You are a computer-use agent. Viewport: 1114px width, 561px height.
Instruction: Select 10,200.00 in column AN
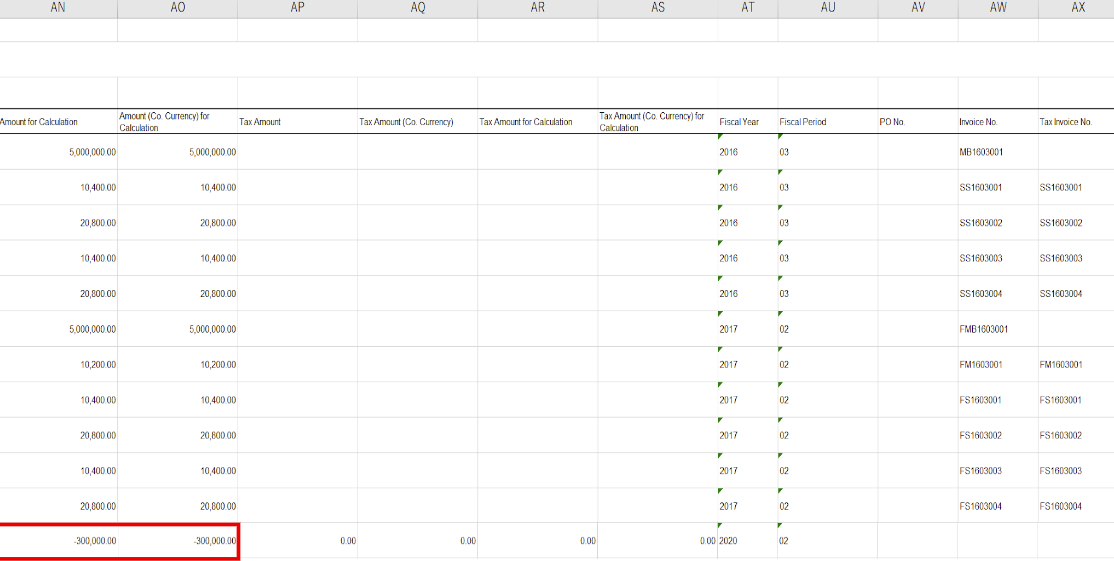pyautogui.click(x=58, y=364)
